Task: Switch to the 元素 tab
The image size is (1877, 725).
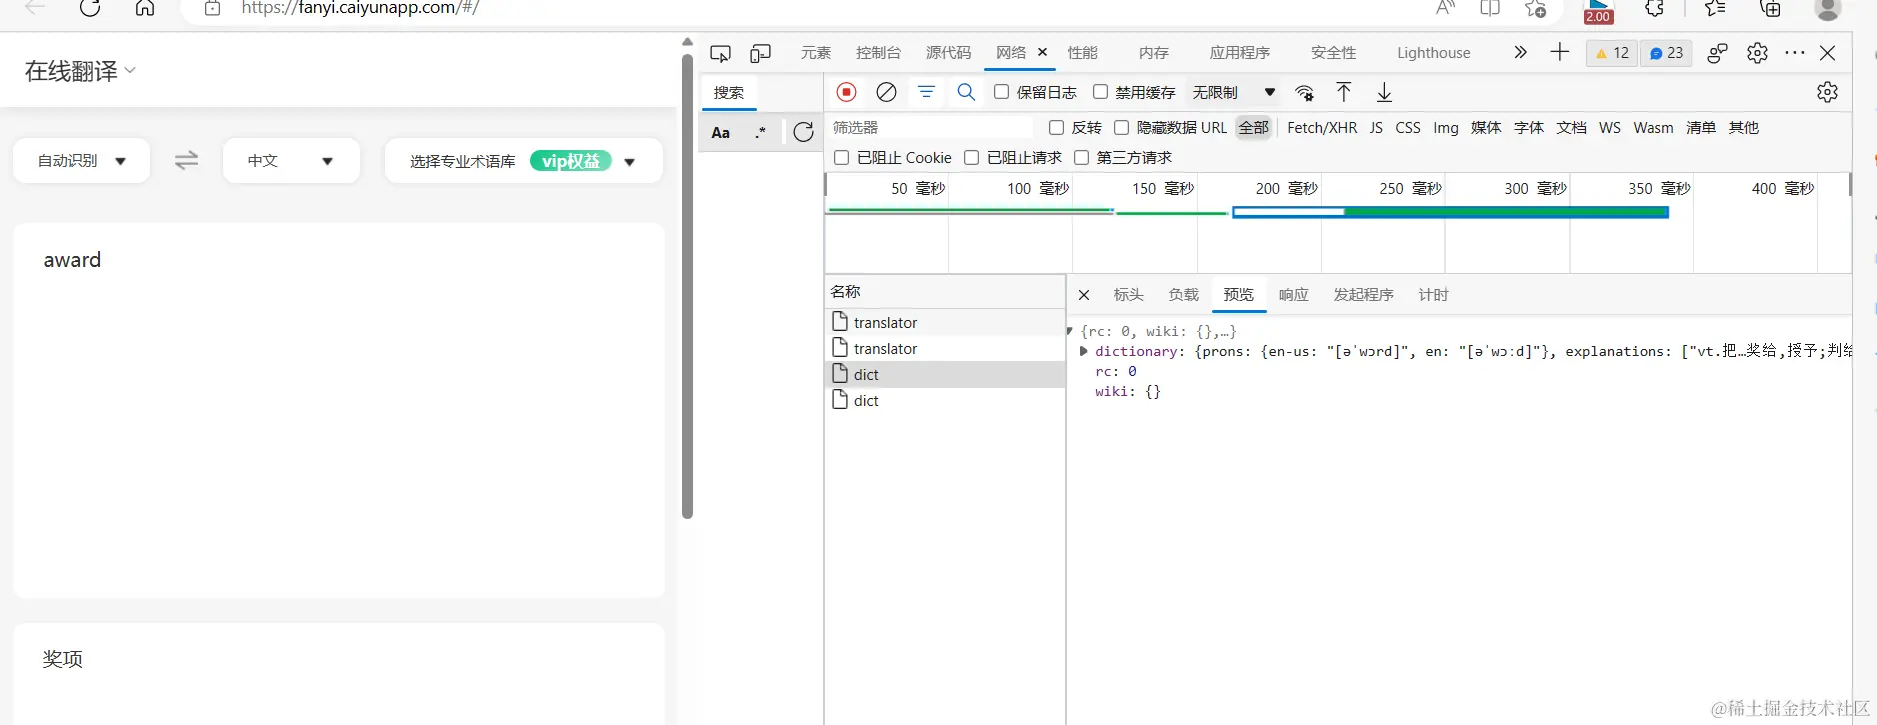Action: coord(816,53)
